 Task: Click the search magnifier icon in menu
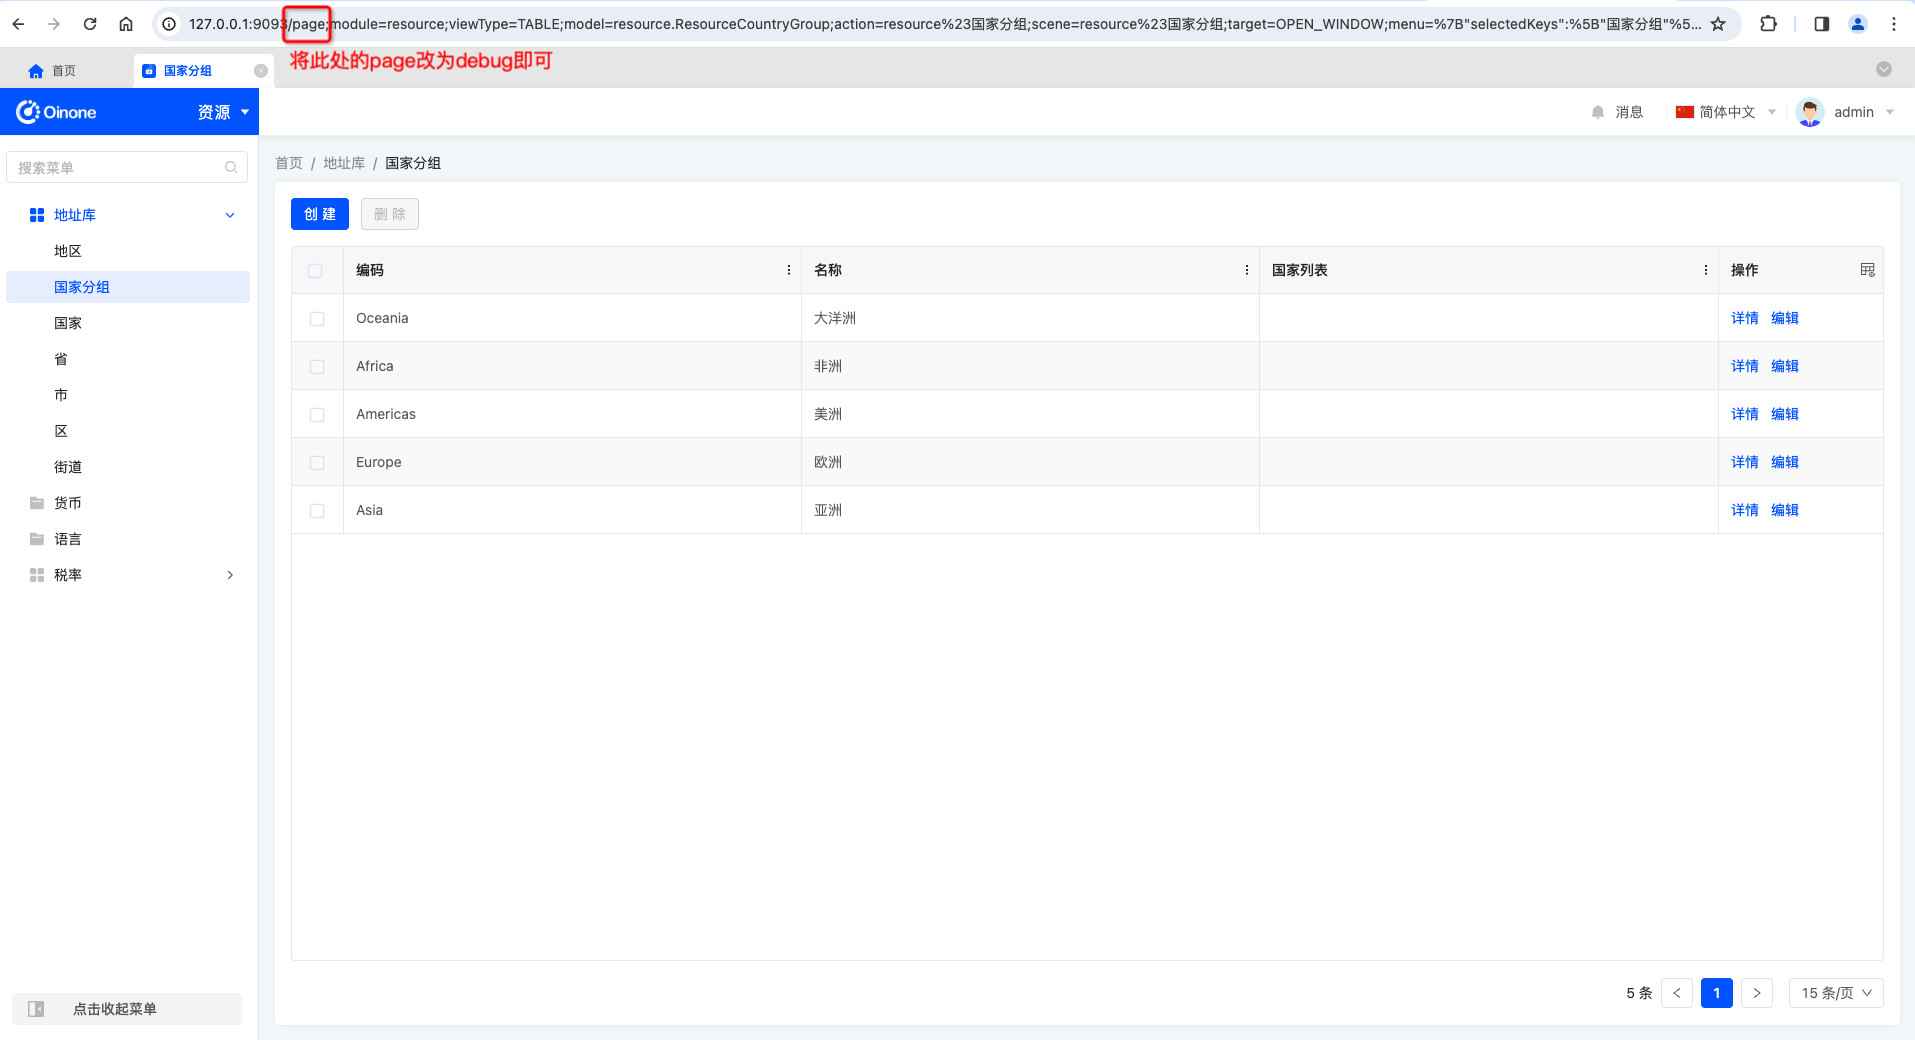click(x=231, y=168)
